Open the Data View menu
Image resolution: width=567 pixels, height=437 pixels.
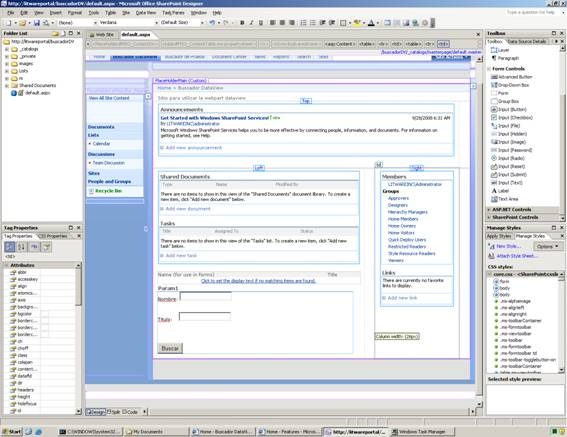146,13
